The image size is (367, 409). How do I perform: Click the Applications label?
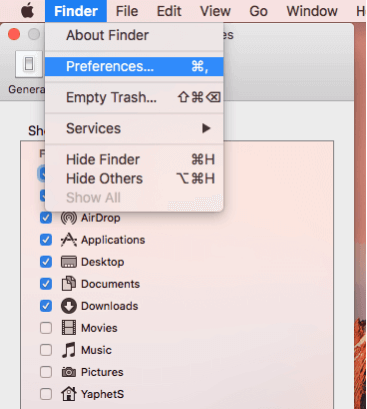click(113, 240)
